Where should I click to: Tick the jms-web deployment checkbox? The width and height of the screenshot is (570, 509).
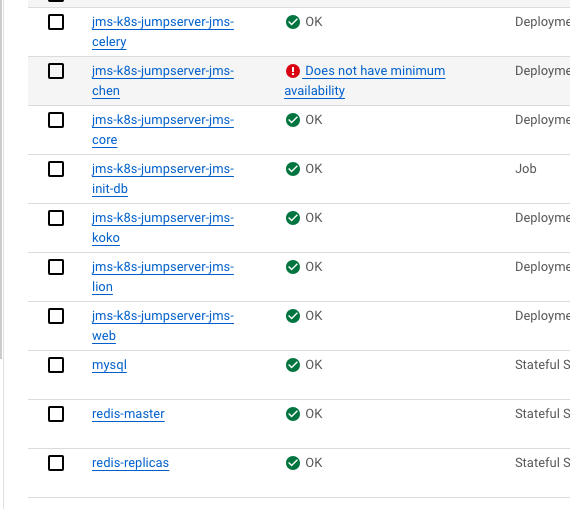coord(56,316)
